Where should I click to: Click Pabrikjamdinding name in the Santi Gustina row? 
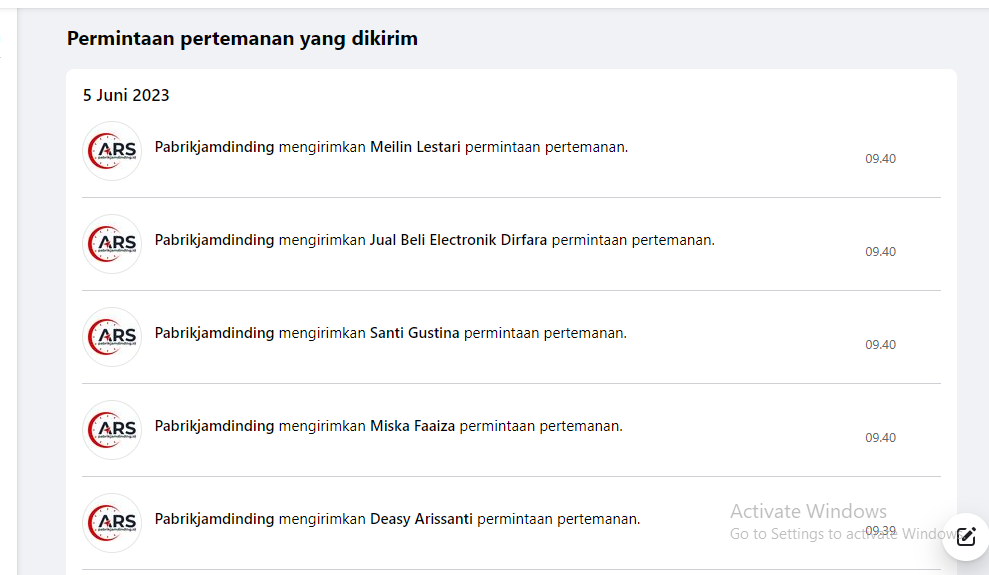coord(214,333)
